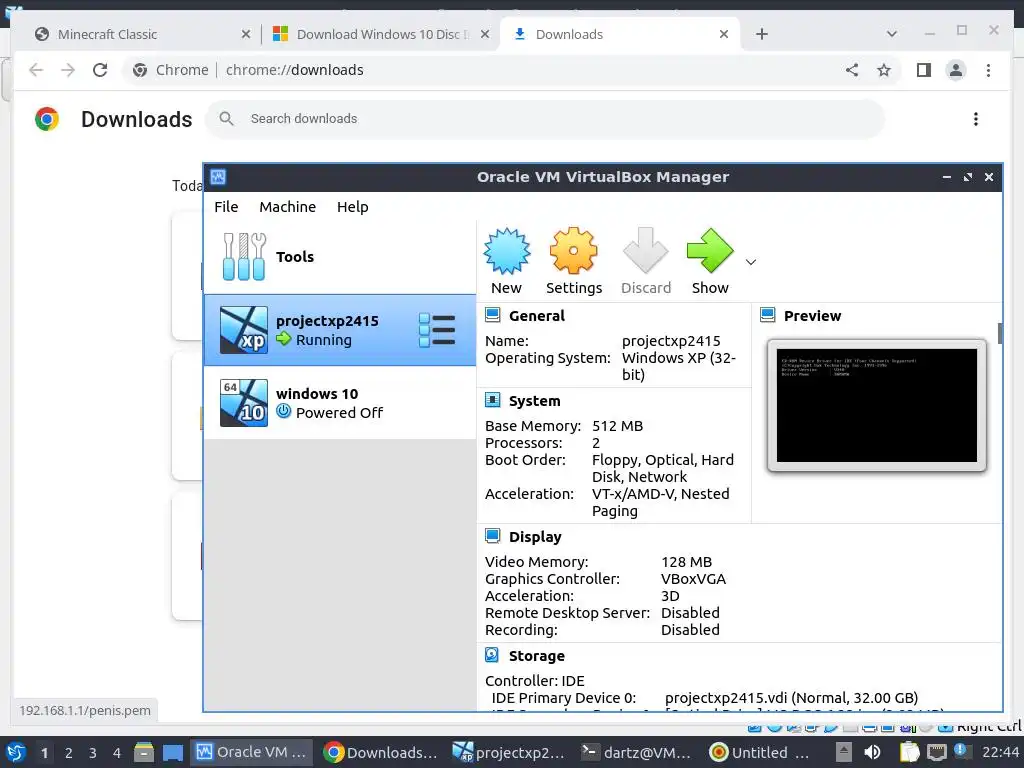Go back in Chrome
The height and width of the screenshot is (768, 1024).
click(x=36, y=70)
